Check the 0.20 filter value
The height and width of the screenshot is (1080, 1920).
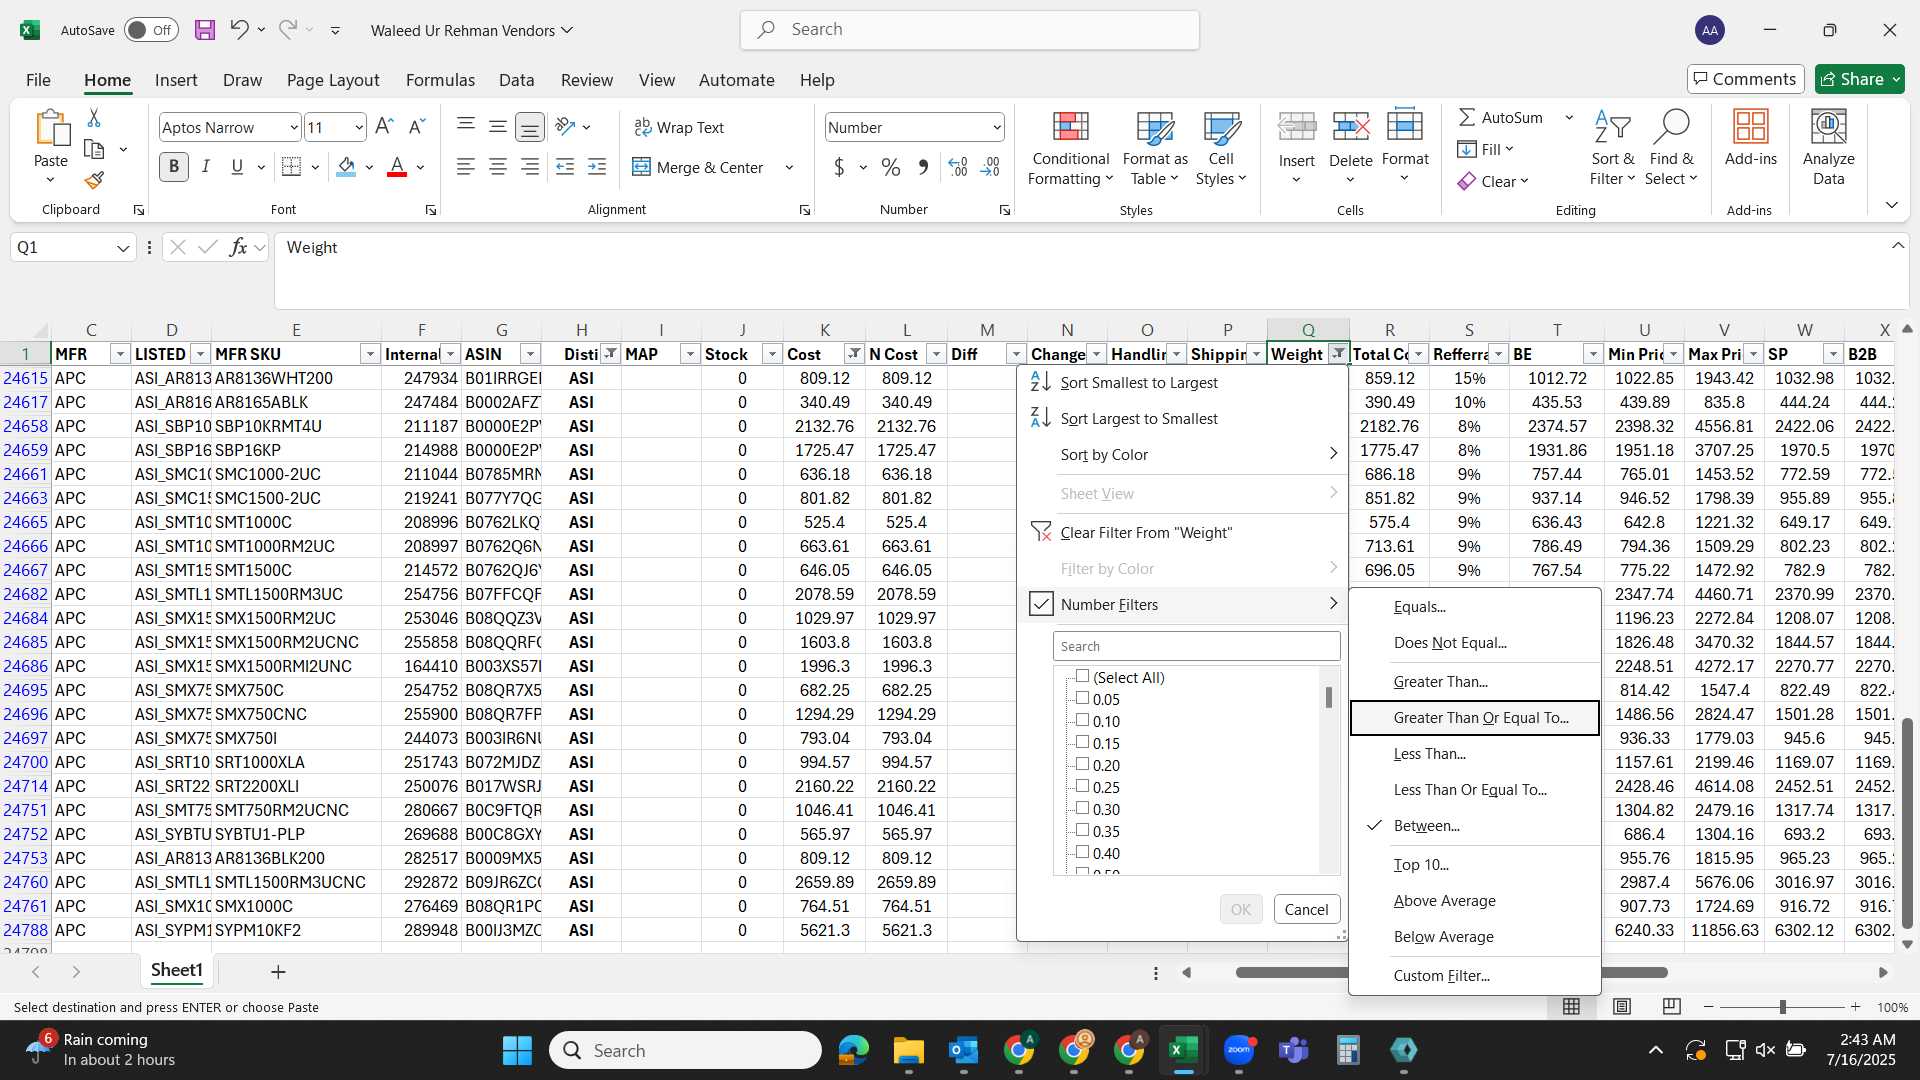pyautogui.click(x=1082, y=764)
